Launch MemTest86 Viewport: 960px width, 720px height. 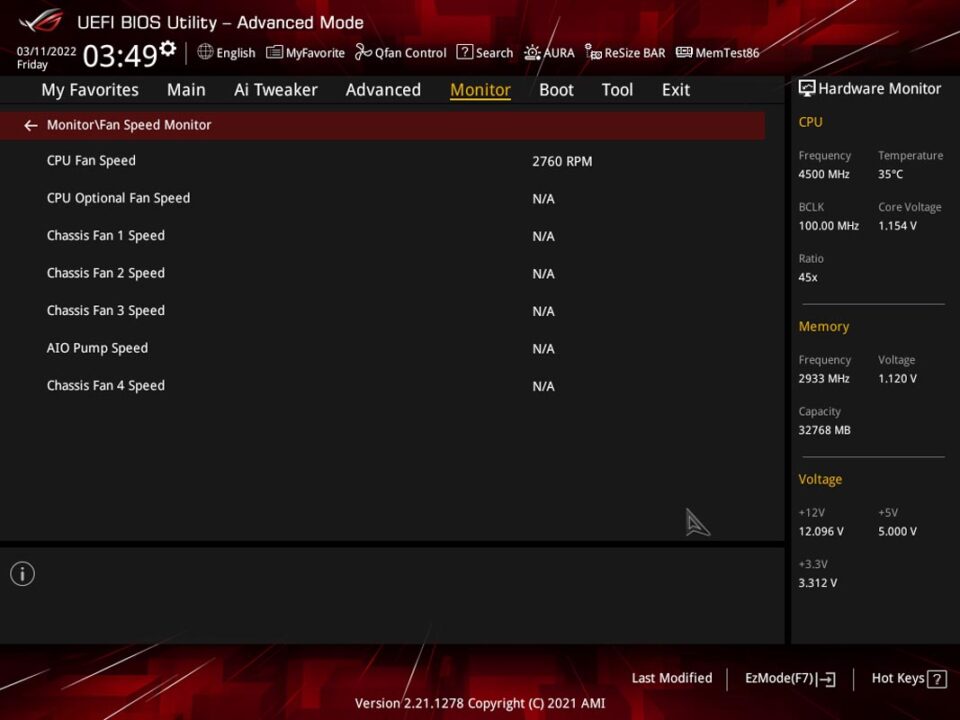(718, 53)
